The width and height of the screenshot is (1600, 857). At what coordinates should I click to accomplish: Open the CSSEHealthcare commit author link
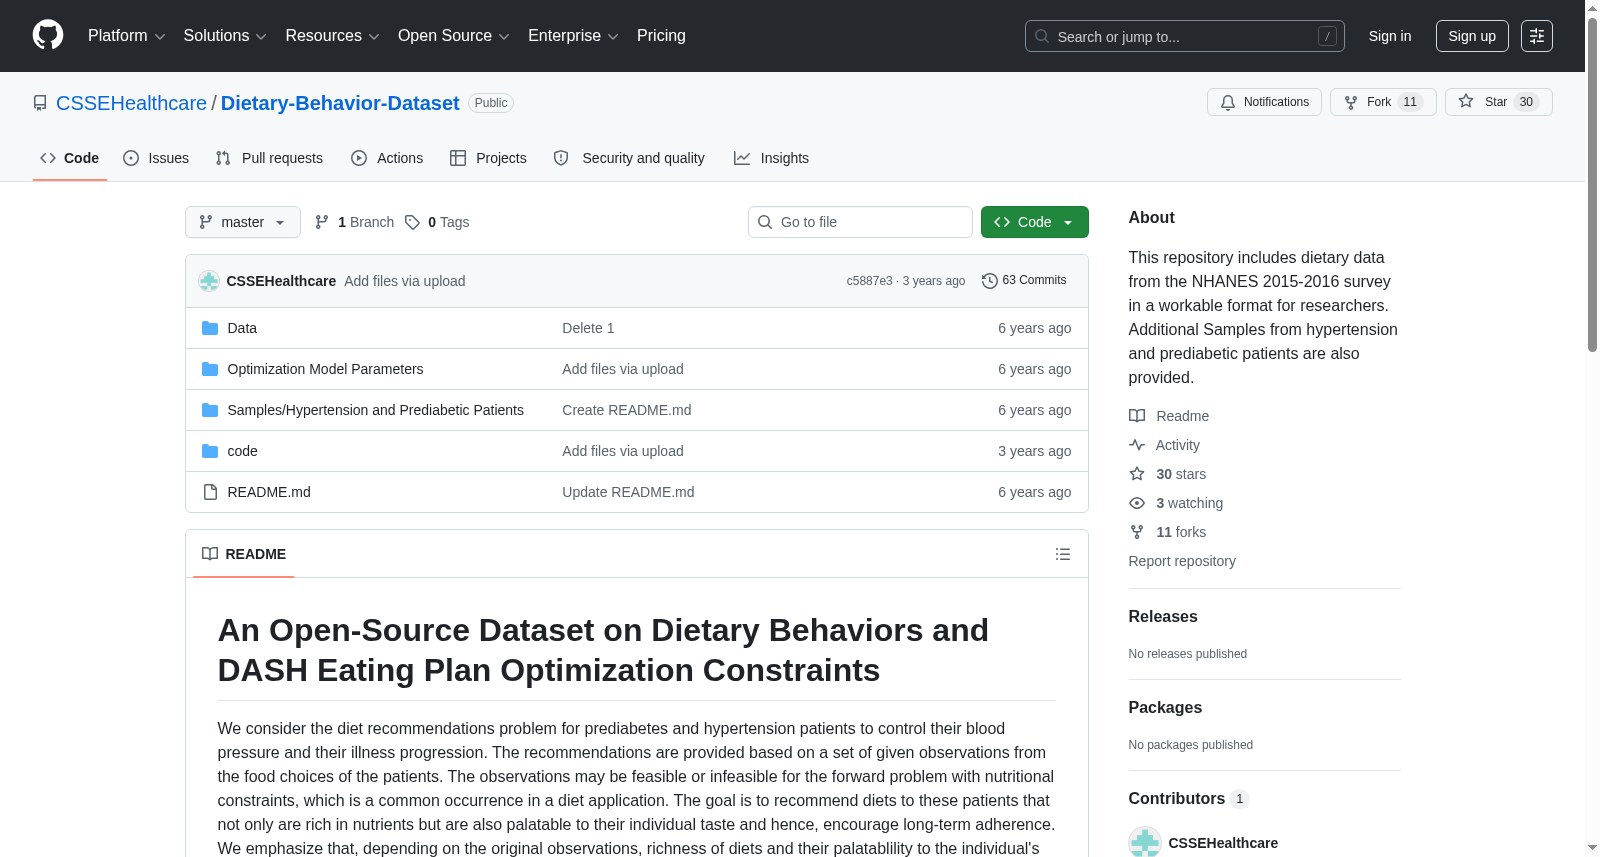coord(281,281)
